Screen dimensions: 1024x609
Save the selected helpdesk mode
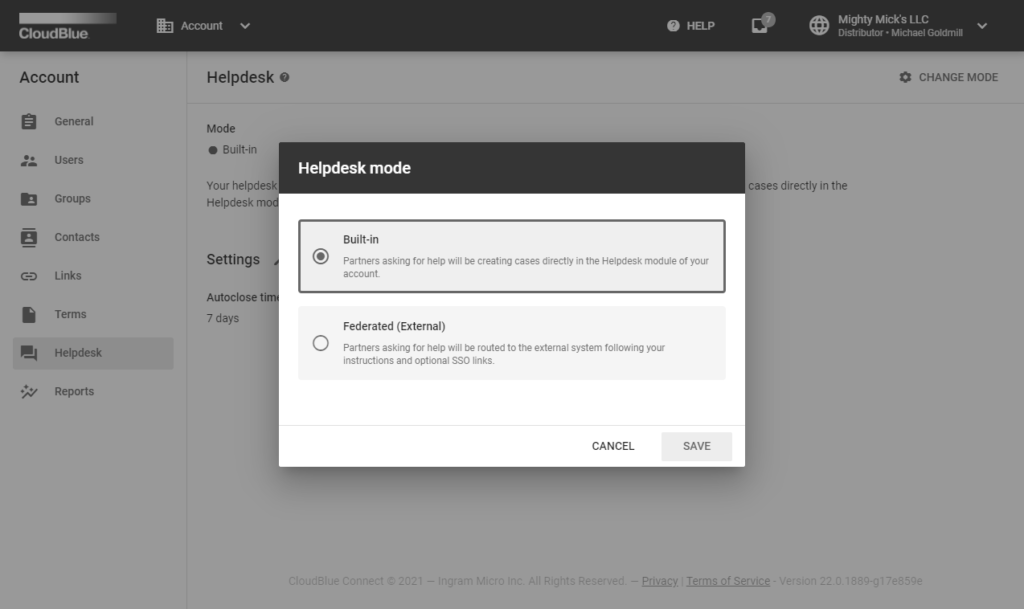696,446
